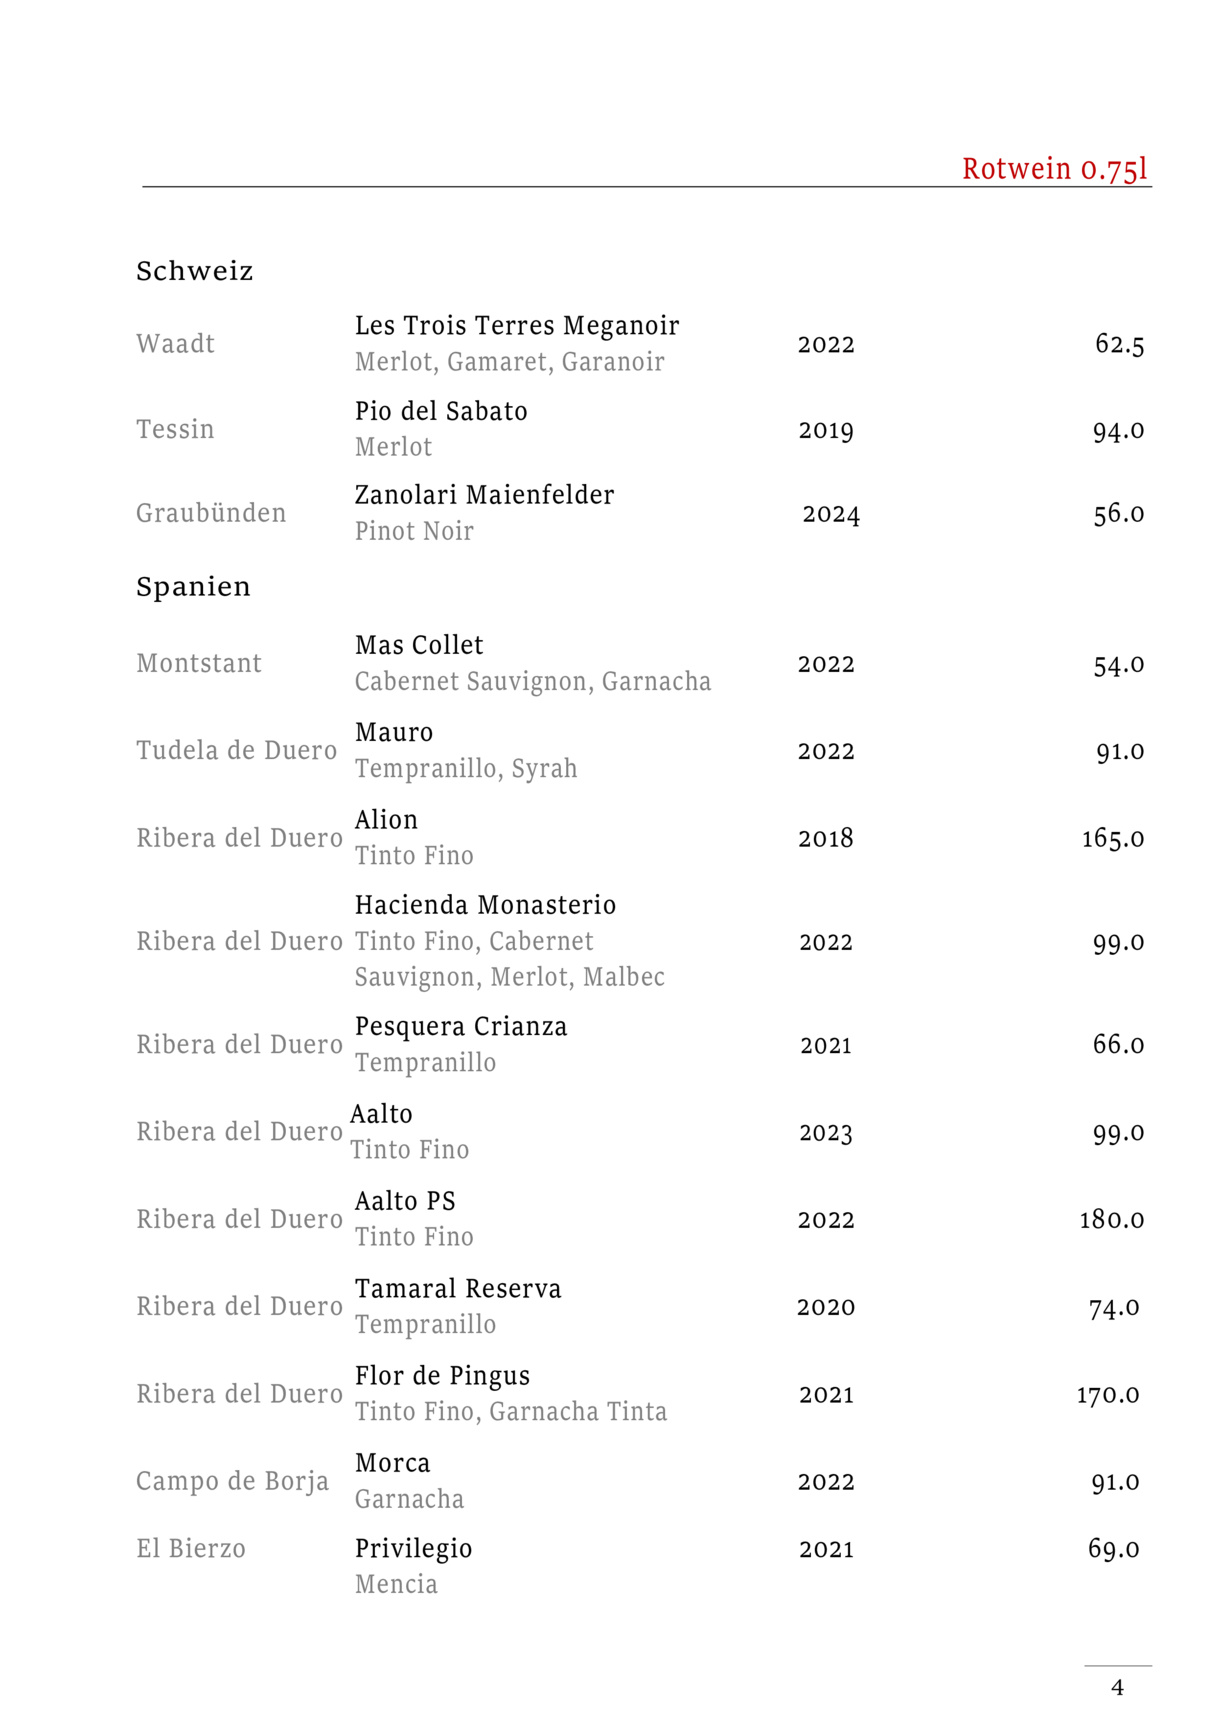Click the page number 4 in footer
The width and height of the screenshot is (1222, 1728).
click(x=1117, y=1688)
